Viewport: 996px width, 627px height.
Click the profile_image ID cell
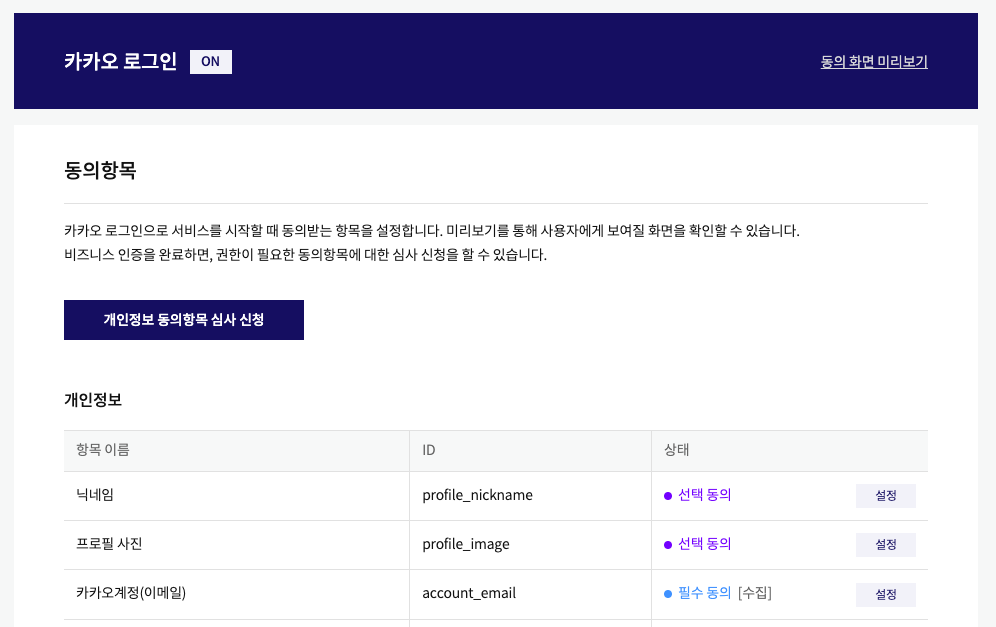click(x=530, y=544)
